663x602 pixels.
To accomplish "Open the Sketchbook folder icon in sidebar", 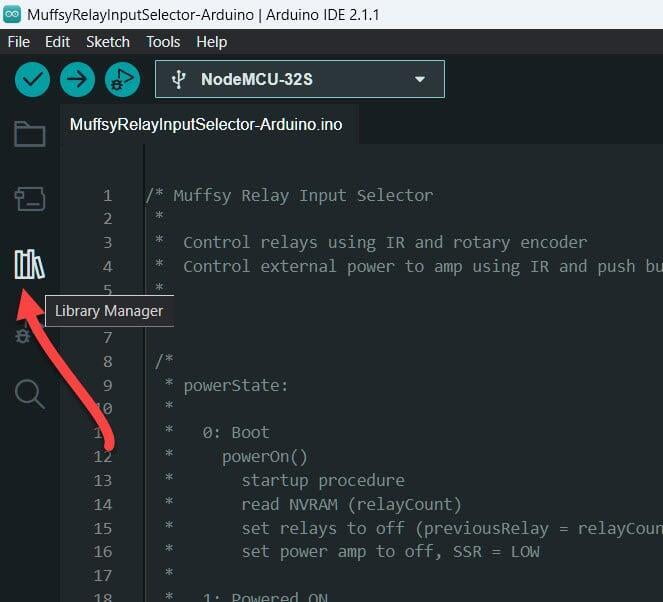I will click(x=30, y=134).
